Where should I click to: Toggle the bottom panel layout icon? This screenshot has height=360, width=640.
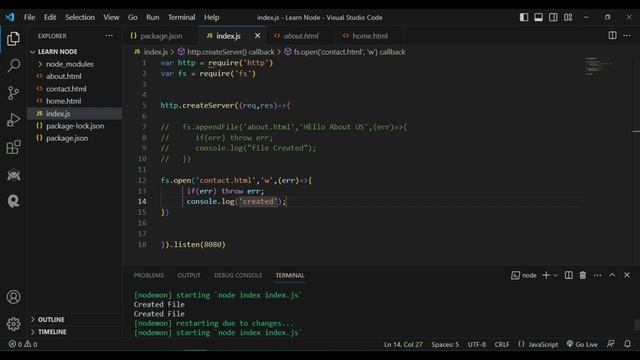(x=538, y=17)
